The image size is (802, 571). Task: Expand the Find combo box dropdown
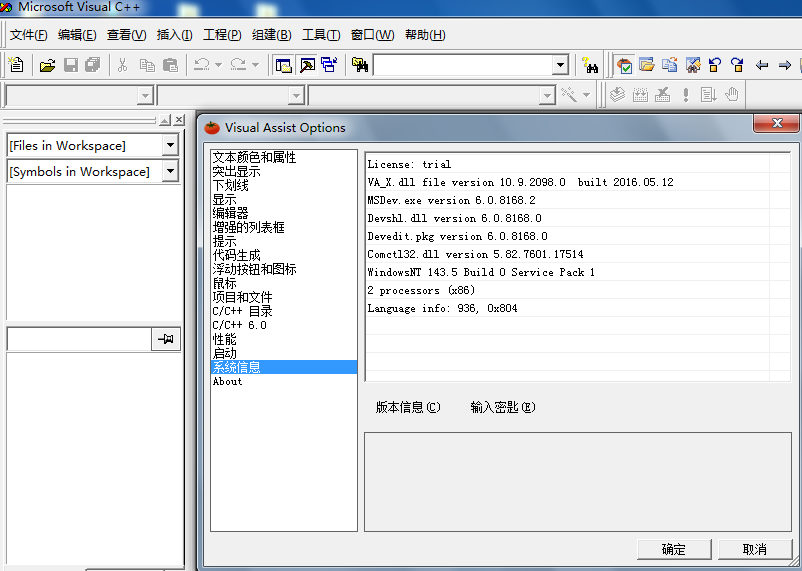[x=560, y=65]
